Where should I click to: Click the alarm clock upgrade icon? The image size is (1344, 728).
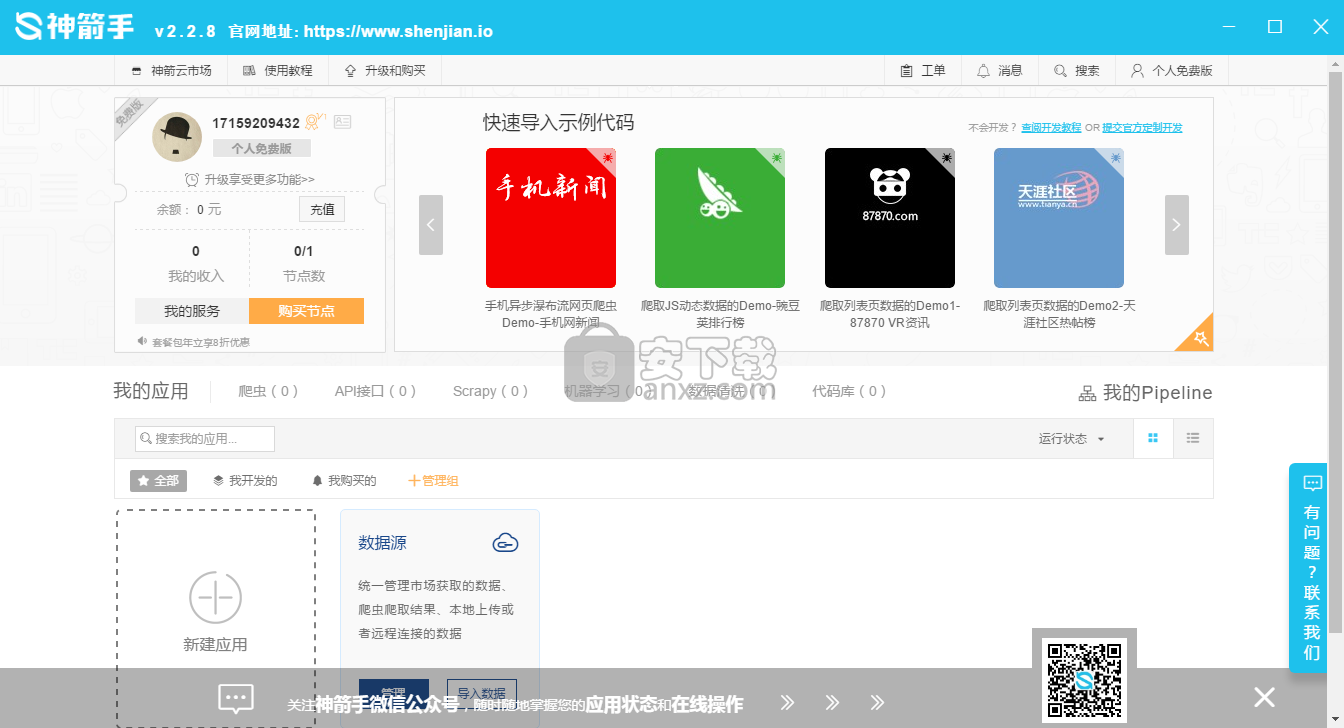point(192,179)
